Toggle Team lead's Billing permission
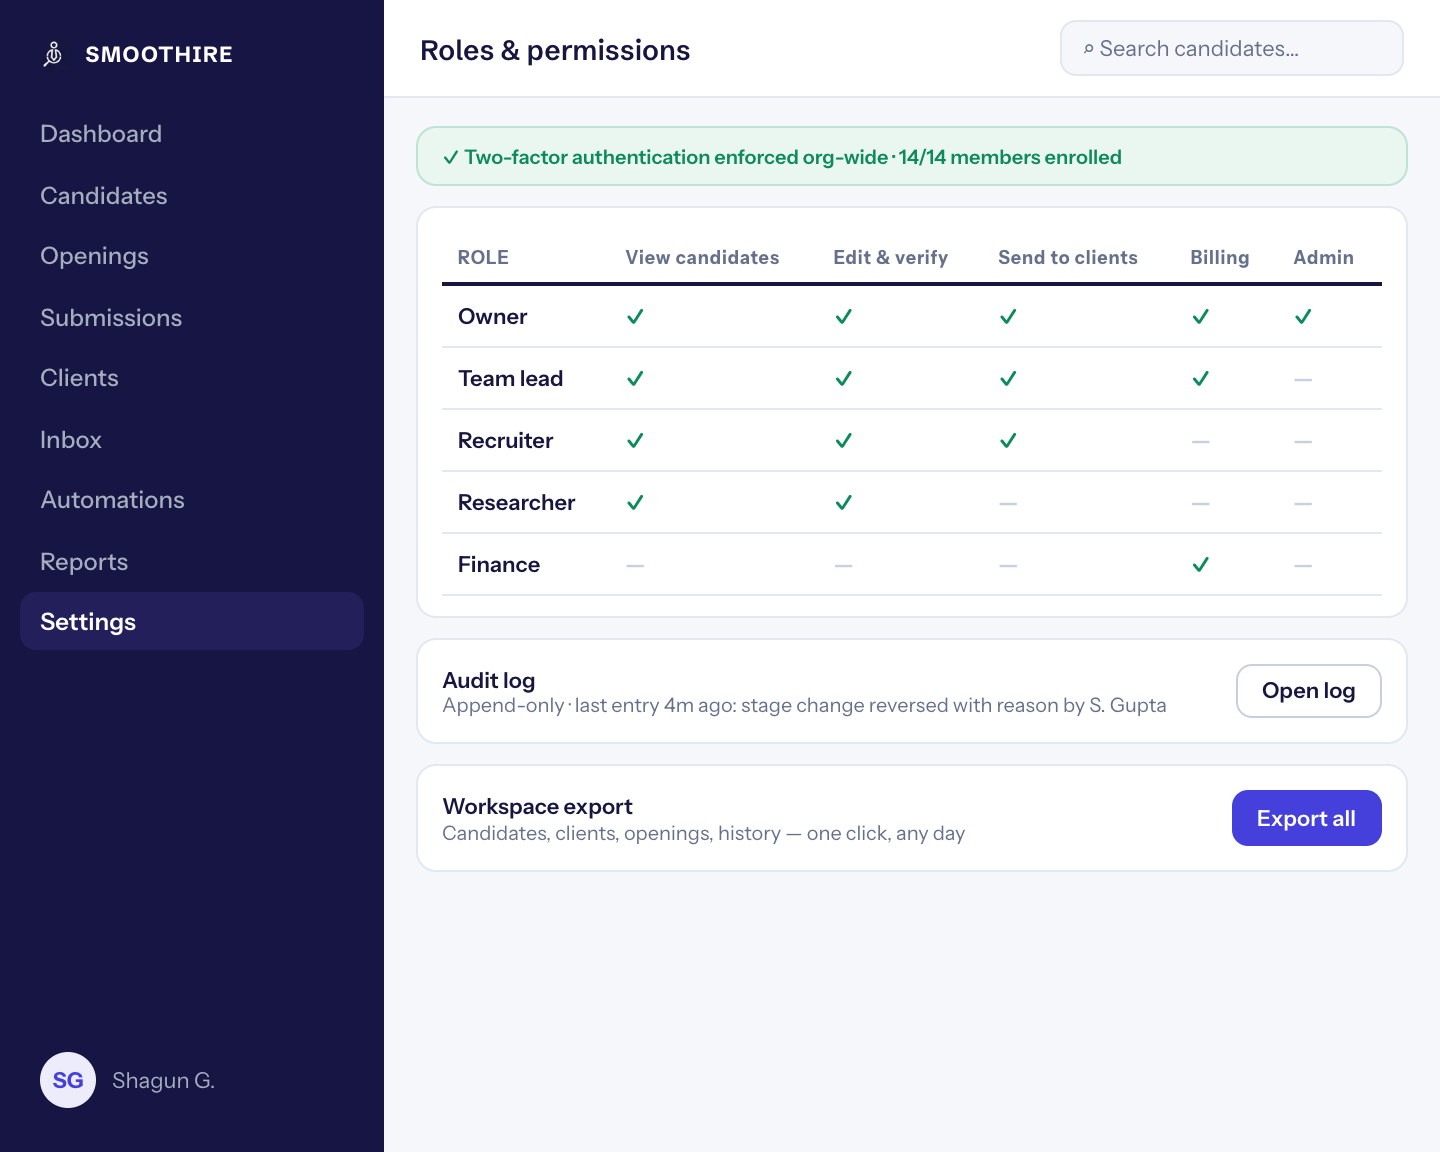This screenshot has width=1440, height=1152. pyautogui.click(x=1201, y=379)
